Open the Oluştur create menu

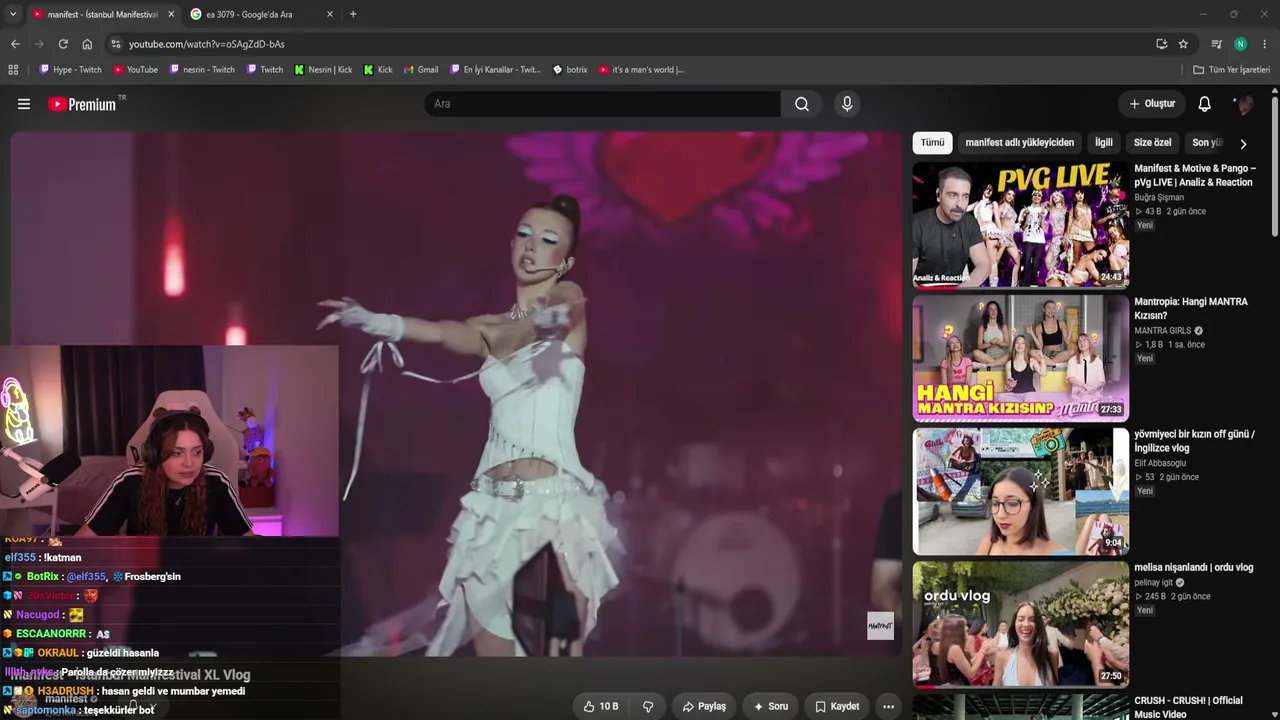(1152, 104)
